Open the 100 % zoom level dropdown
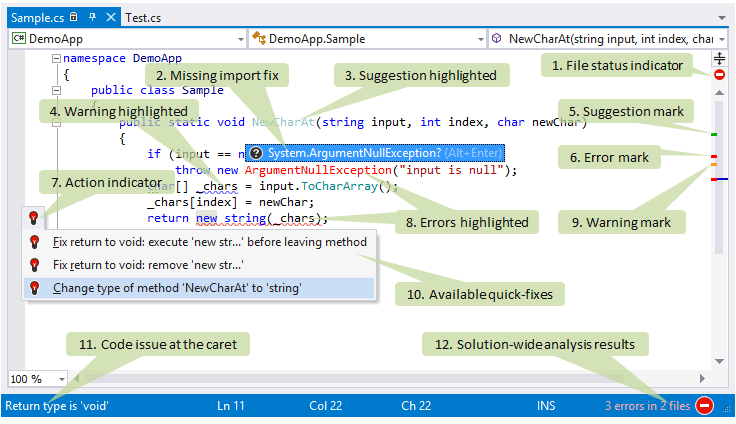Screen dimensions: 736x424 (x=62, y=379)
